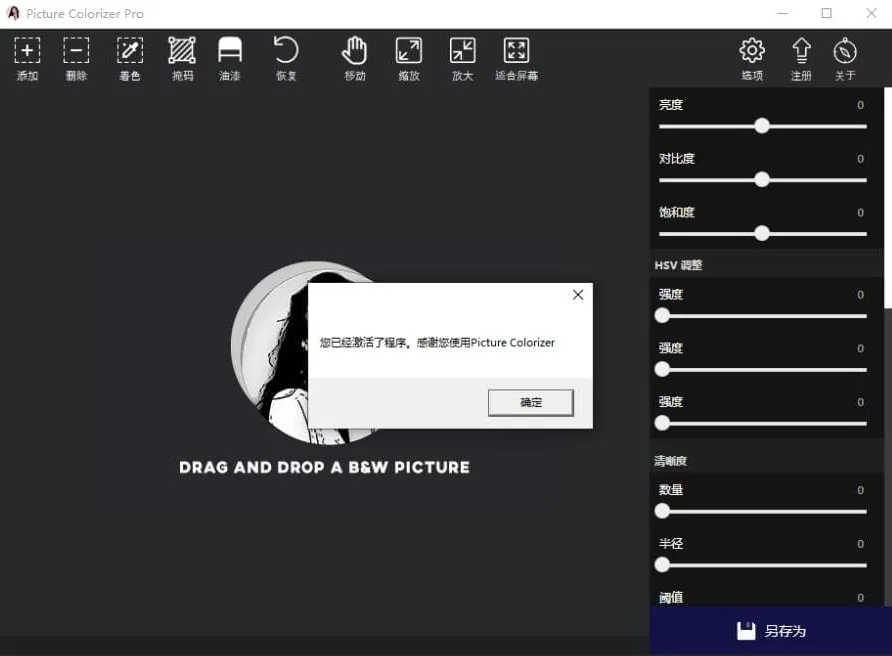Click the 添加 (Add) toolbar icon

click(x=27, y=51)
